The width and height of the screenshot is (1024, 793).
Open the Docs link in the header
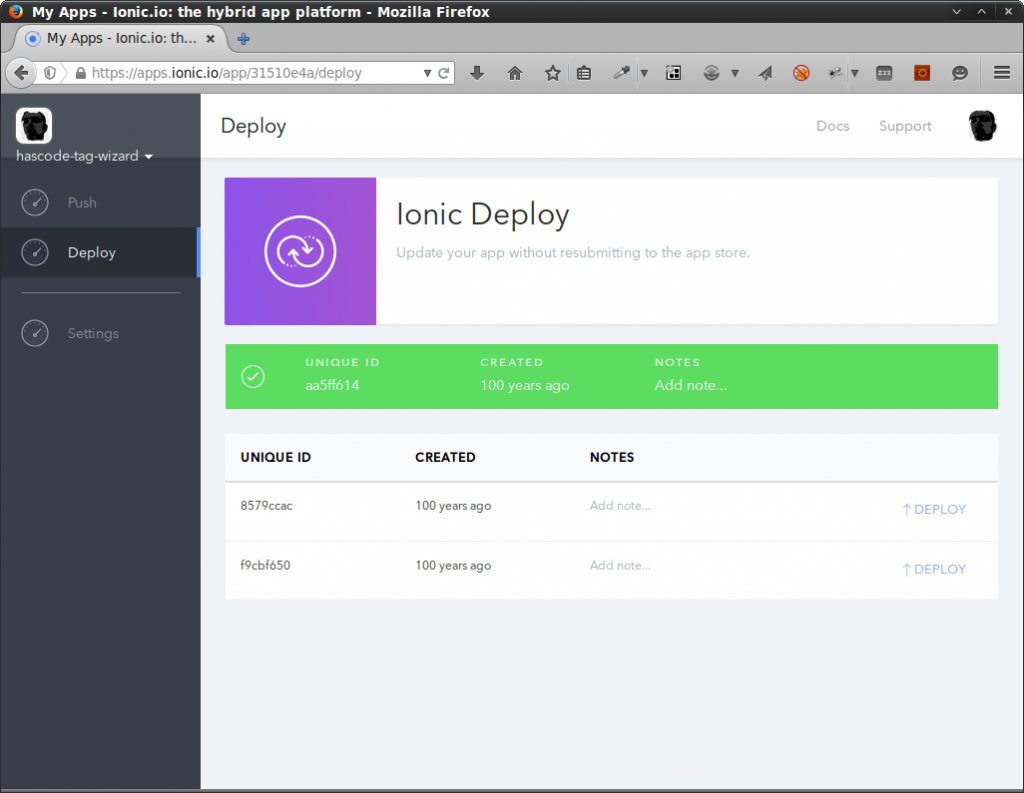[x=832, y=126]
